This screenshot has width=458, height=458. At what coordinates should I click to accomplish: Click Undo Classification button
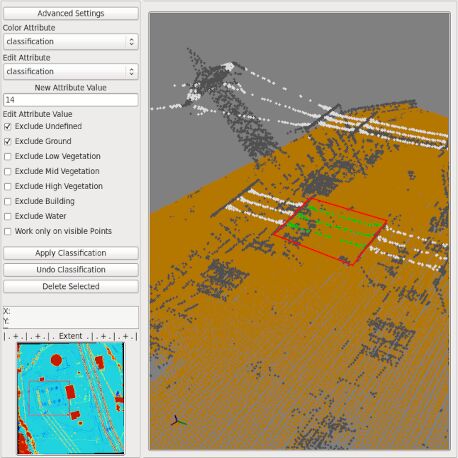pyautogui.click(x=71, y=270)
